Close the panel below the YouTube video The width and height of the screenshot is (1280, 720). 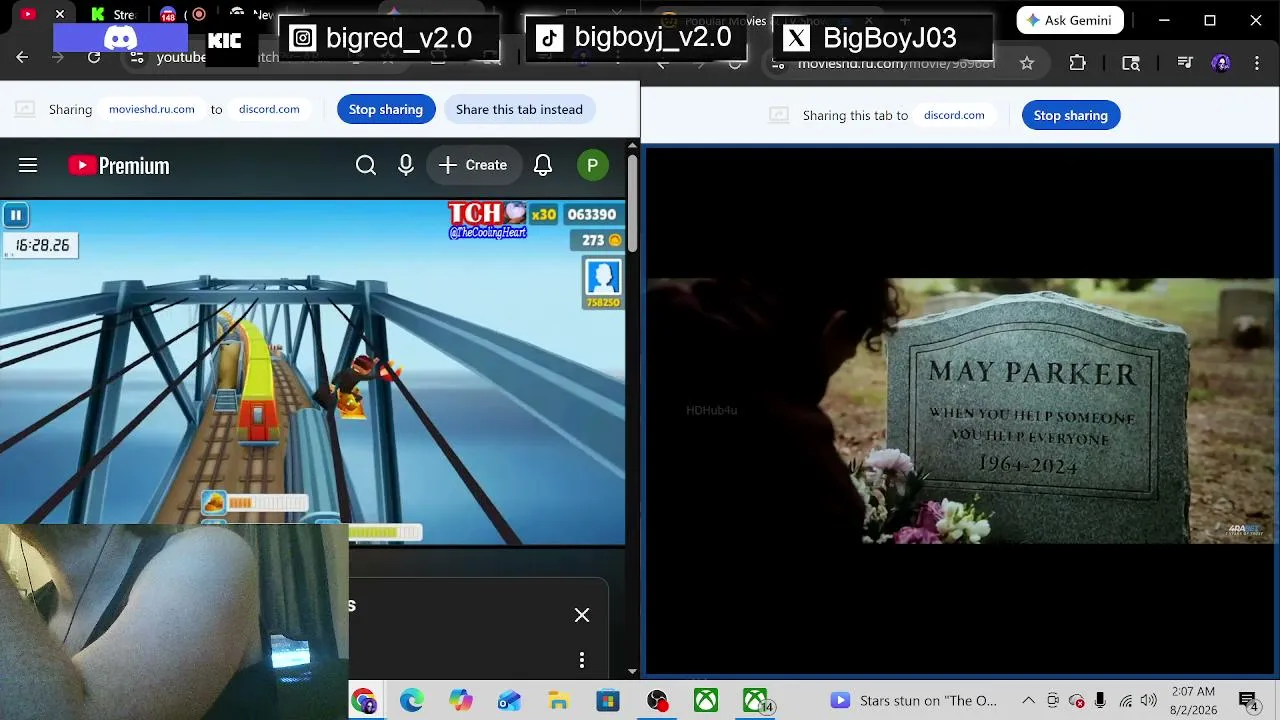tap(582, 615)
